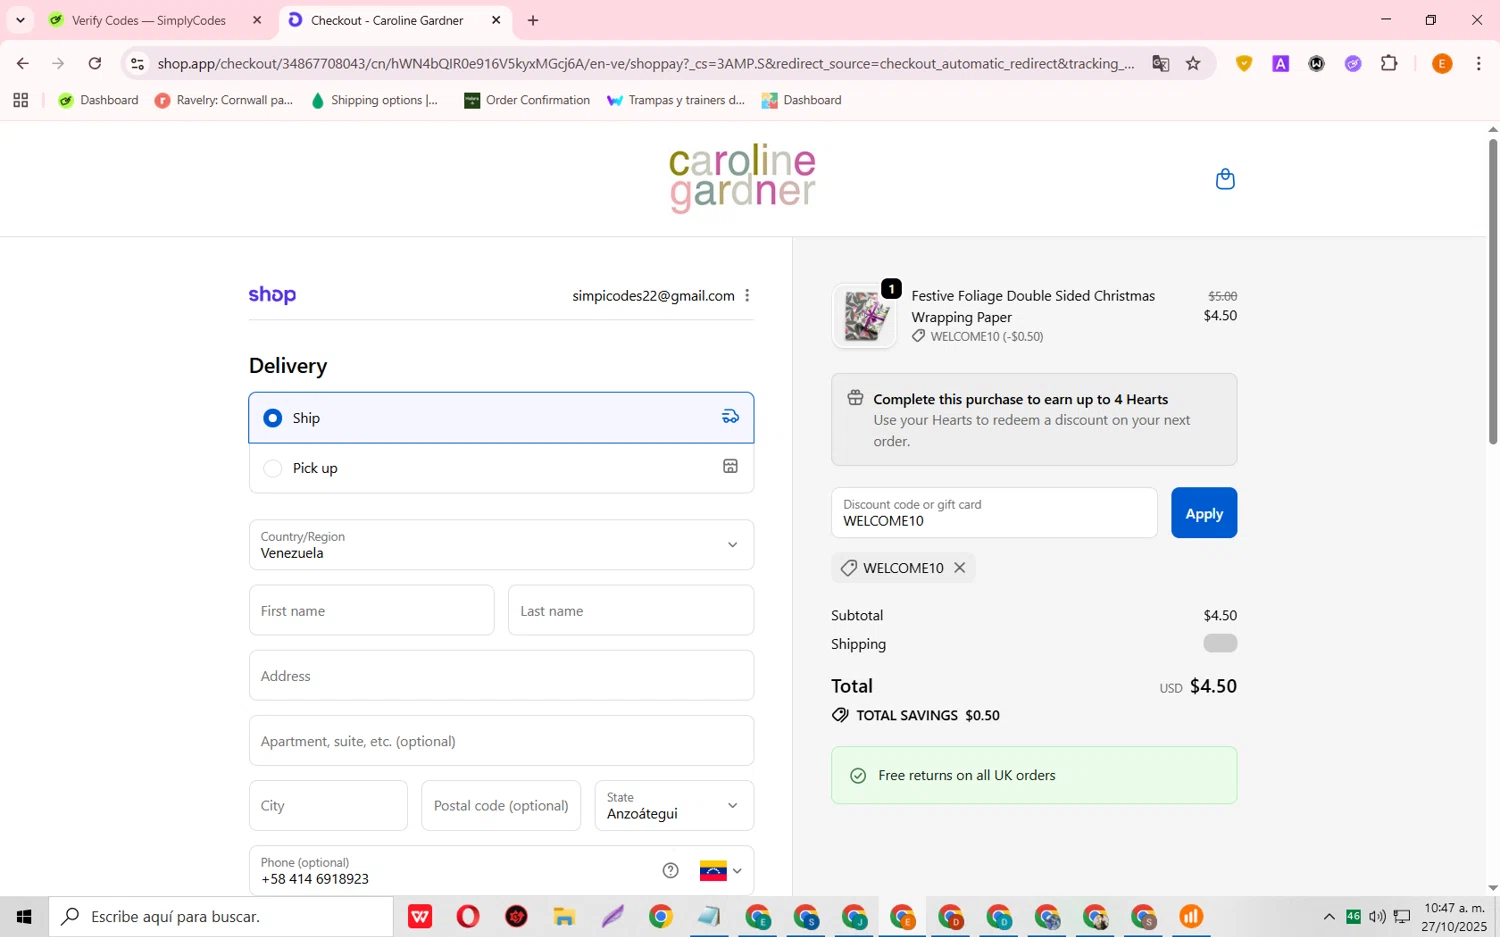Screen dimensions: 1500x937
Task: Click the shipping truck icon in the Ship option
Action: tap(731, 417)
